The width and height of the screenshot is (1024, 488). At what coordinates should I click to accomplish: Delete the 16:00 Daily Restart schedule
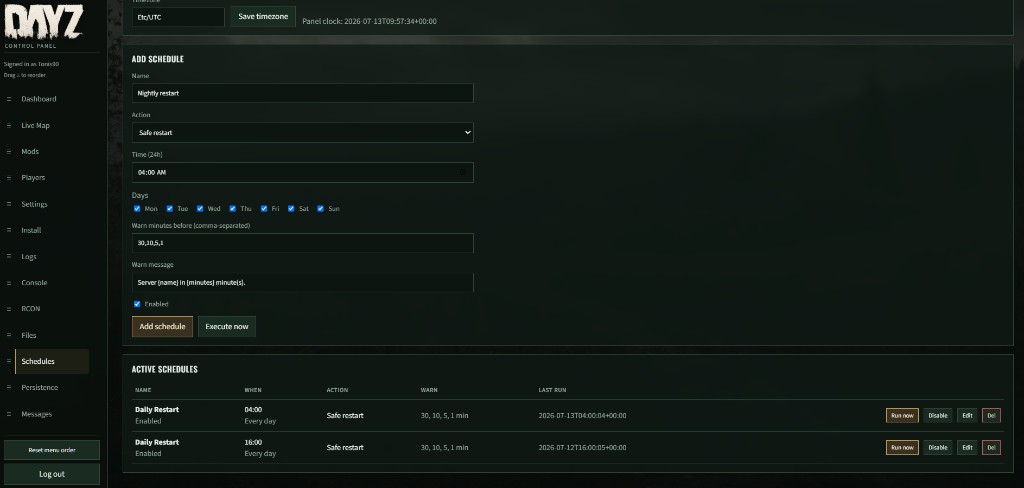tap(991, 447)
